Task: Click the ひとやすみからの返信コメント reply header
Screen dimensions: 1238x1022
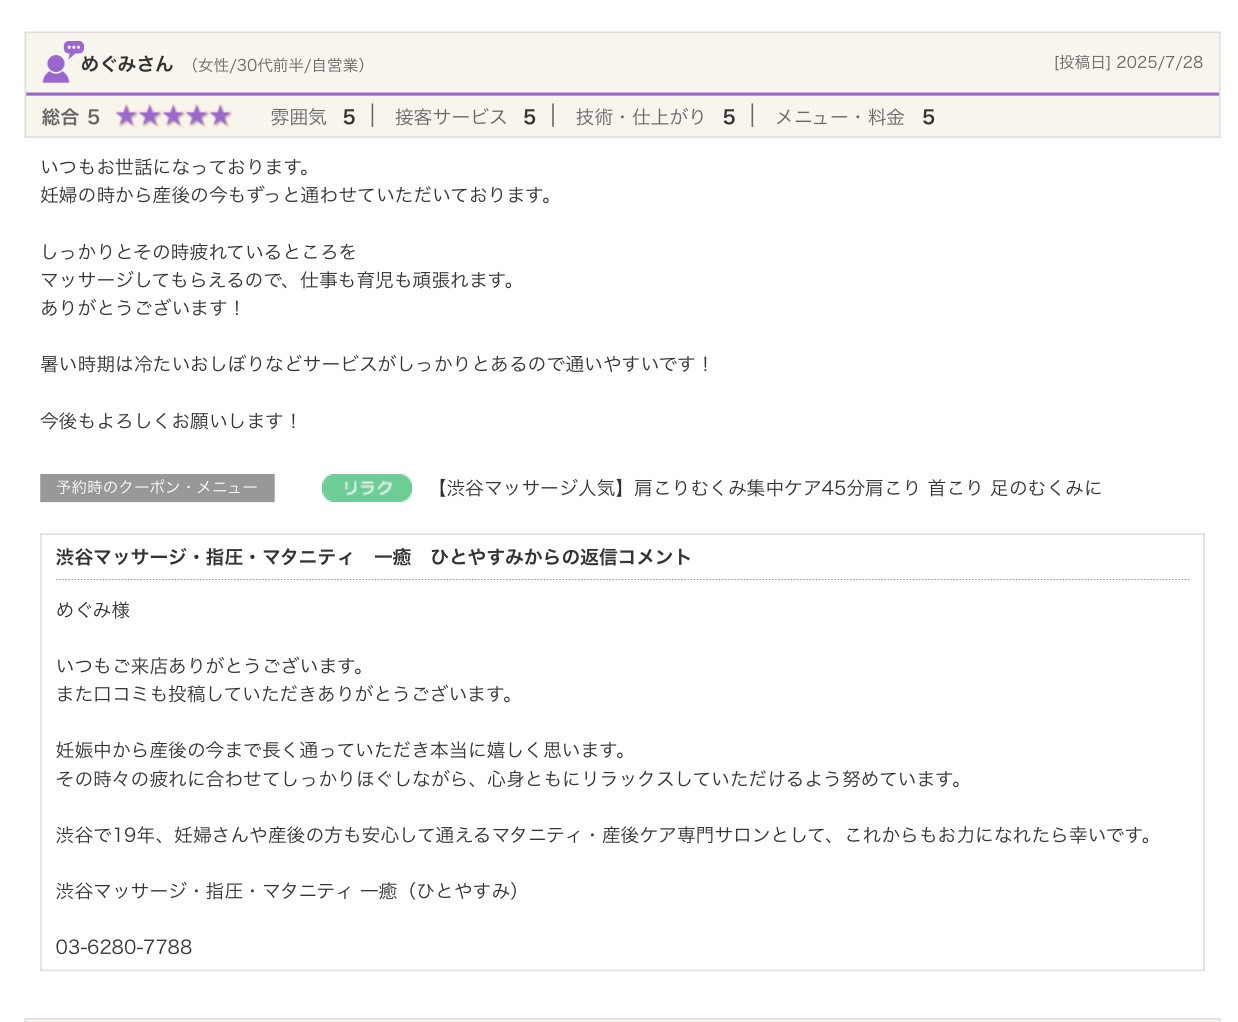Action: 373,557
